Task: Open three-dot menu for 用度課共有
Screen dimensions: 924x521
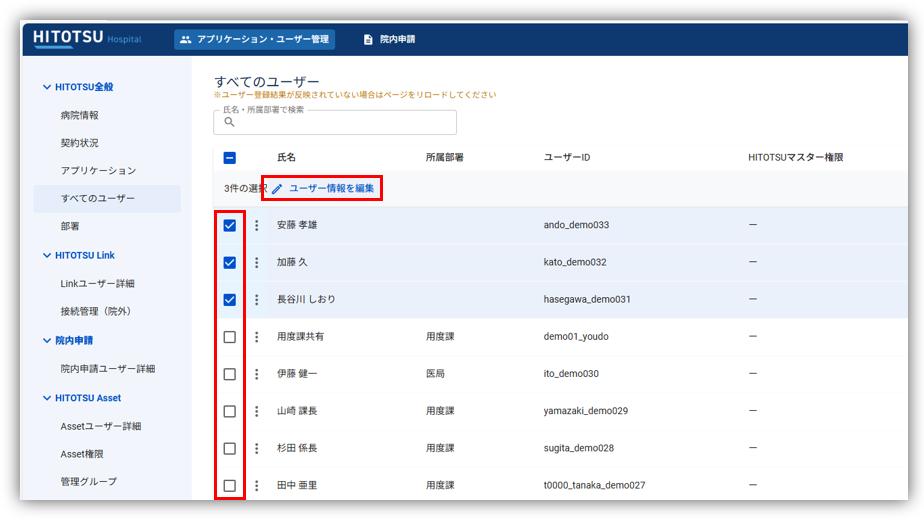Action: (256, 337)
